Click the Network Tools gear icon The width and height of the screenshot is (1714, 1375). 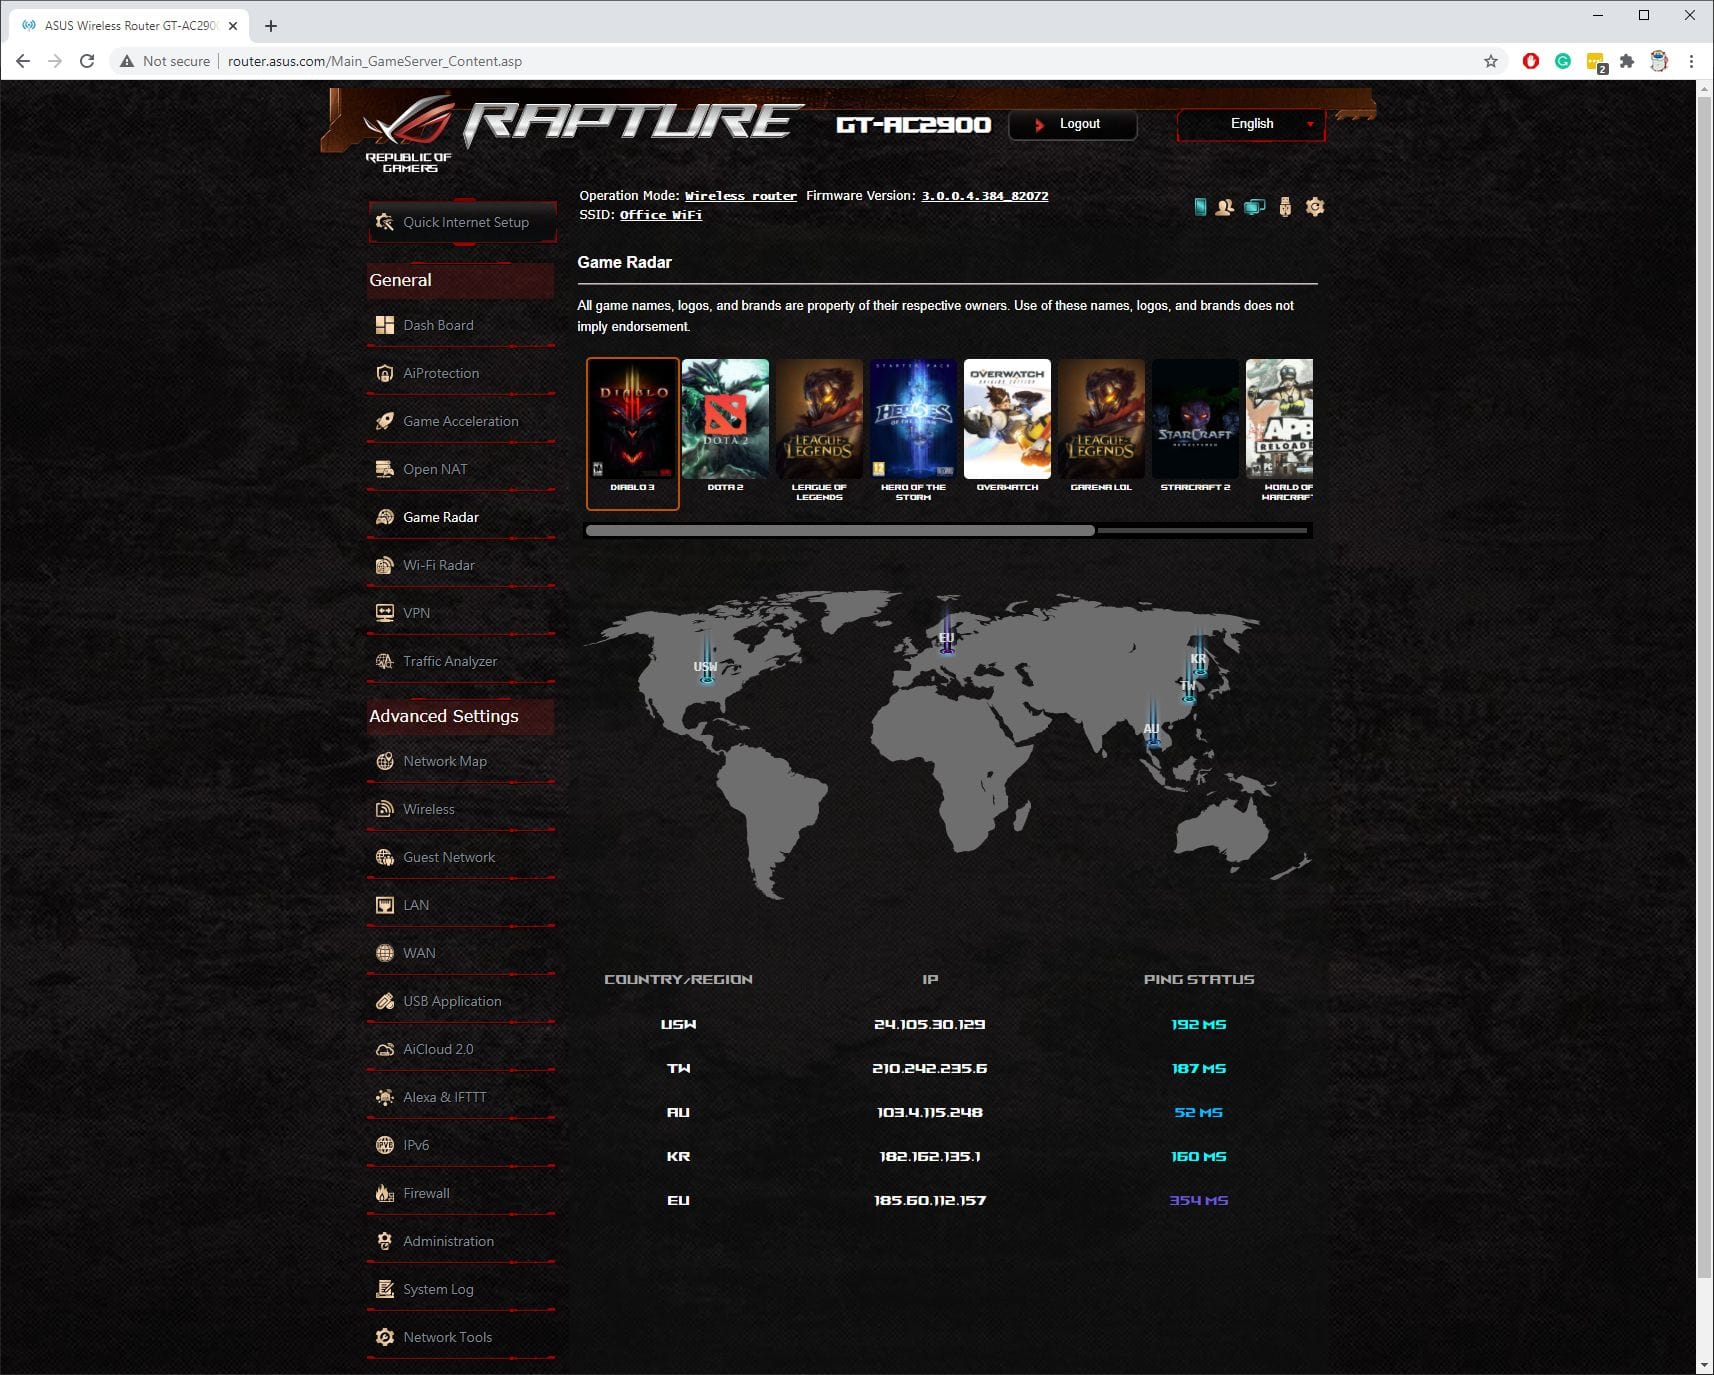point(385,1337)
